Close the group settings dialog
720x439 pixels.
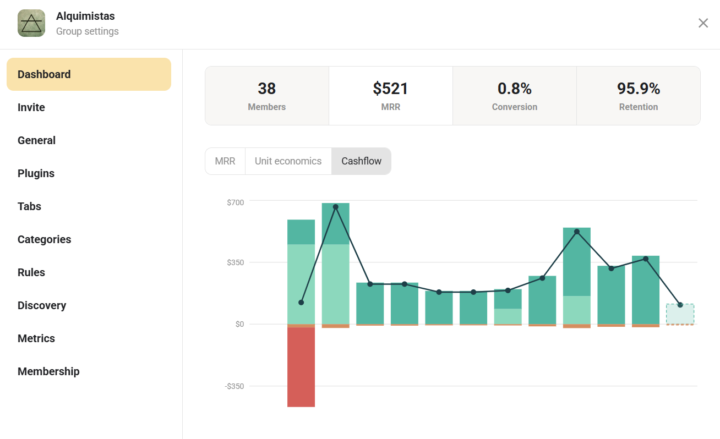[x=703, y=23]
